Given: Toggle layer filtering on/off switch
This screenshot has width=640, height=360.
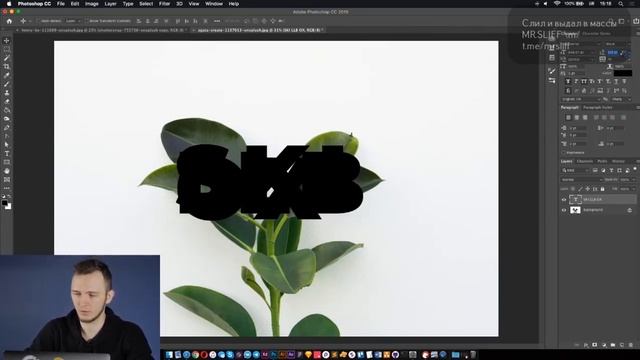Looking at the screenshot, I should coord(635,169).
